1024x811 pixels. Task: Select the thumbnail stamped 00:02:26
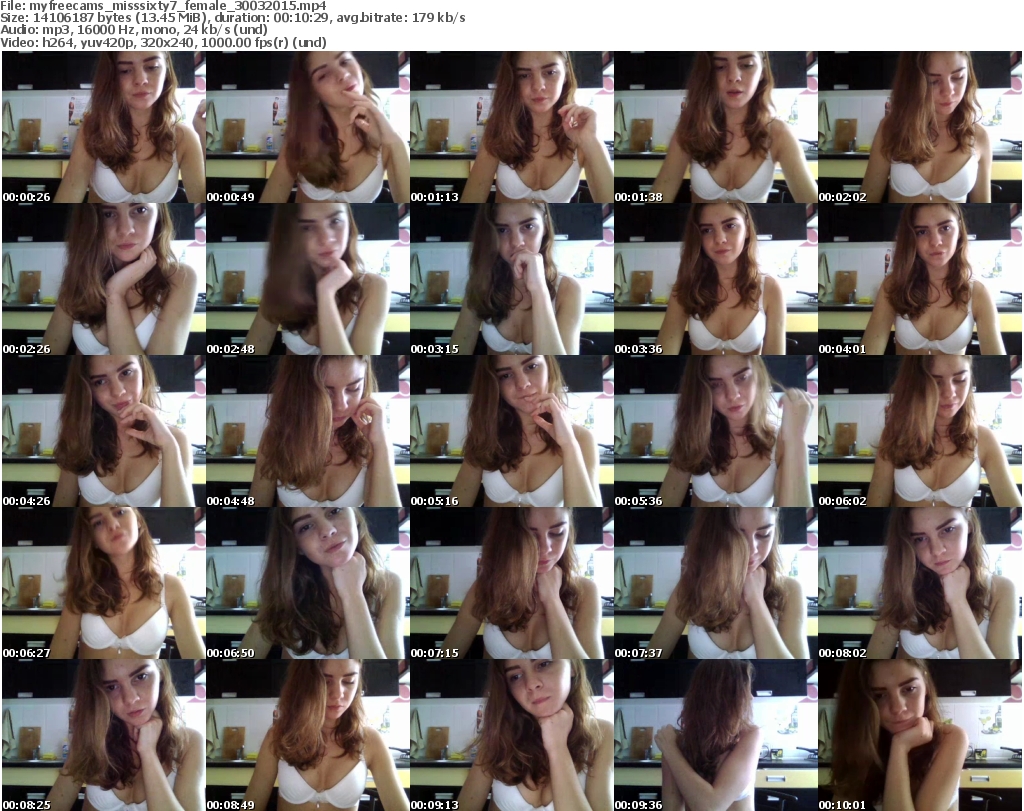(x=104, y=279)
